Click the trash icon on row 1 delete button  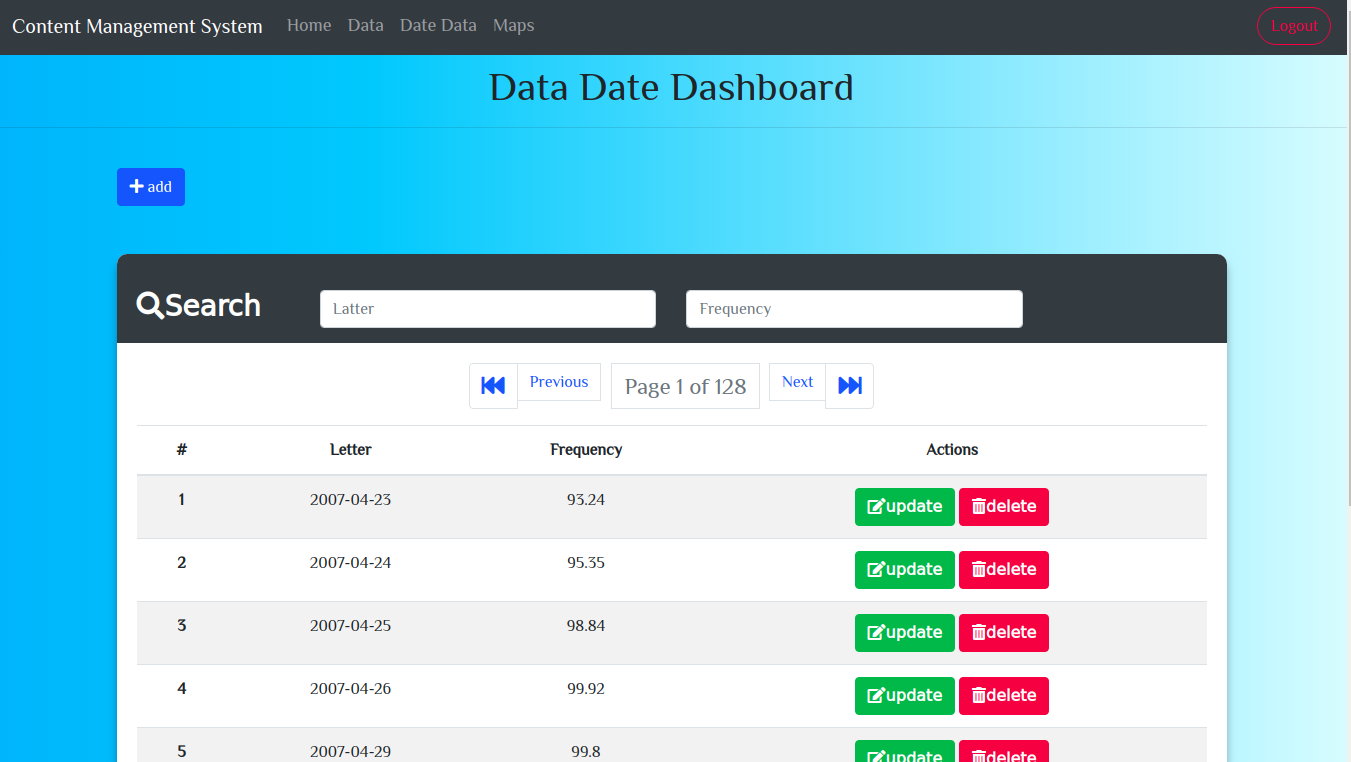pyautogui.click(x=981, y=506)
